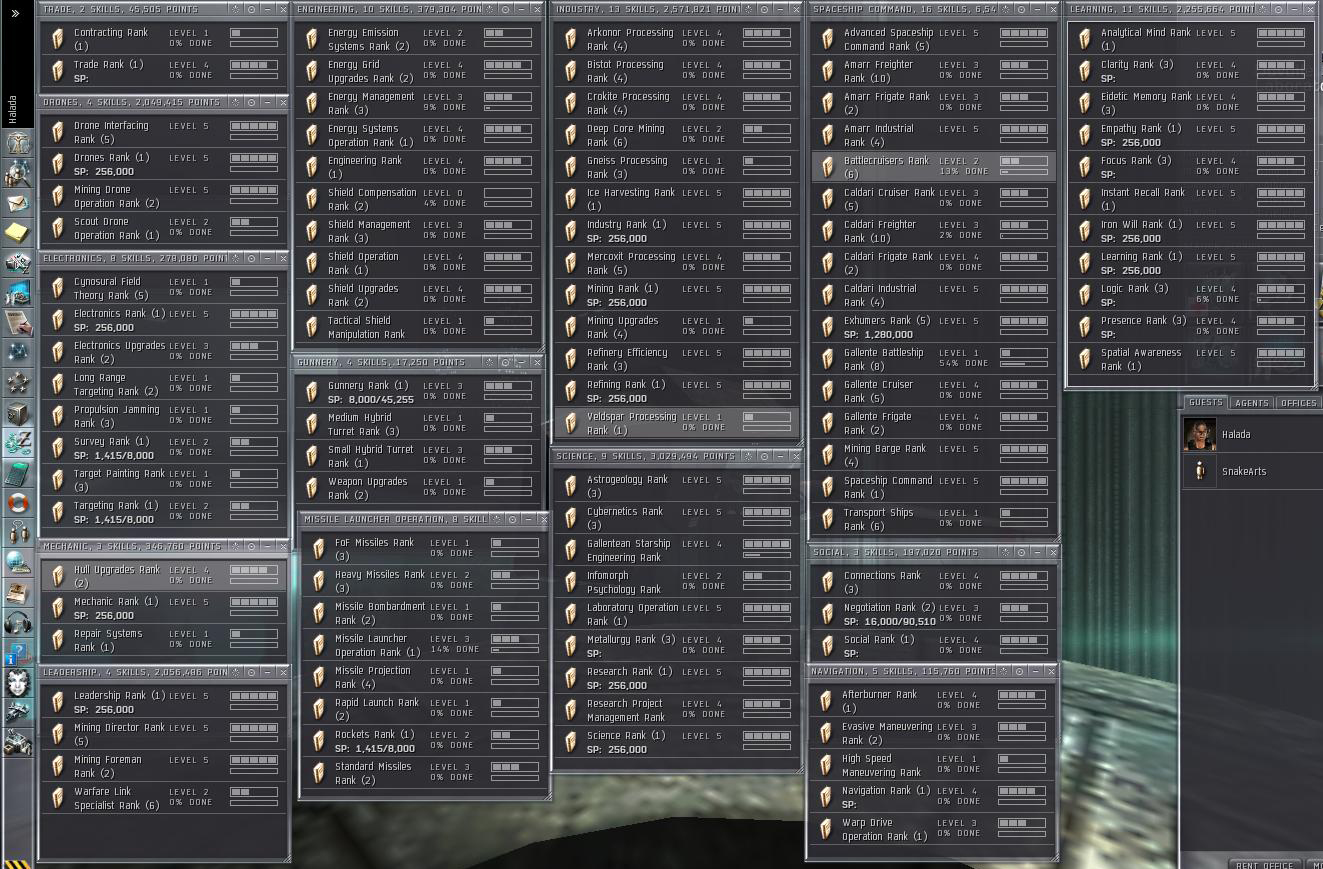Open the star map icon in sidebar
The width and height of the screenshot is (1323, 869).
[x=18, y=353]
